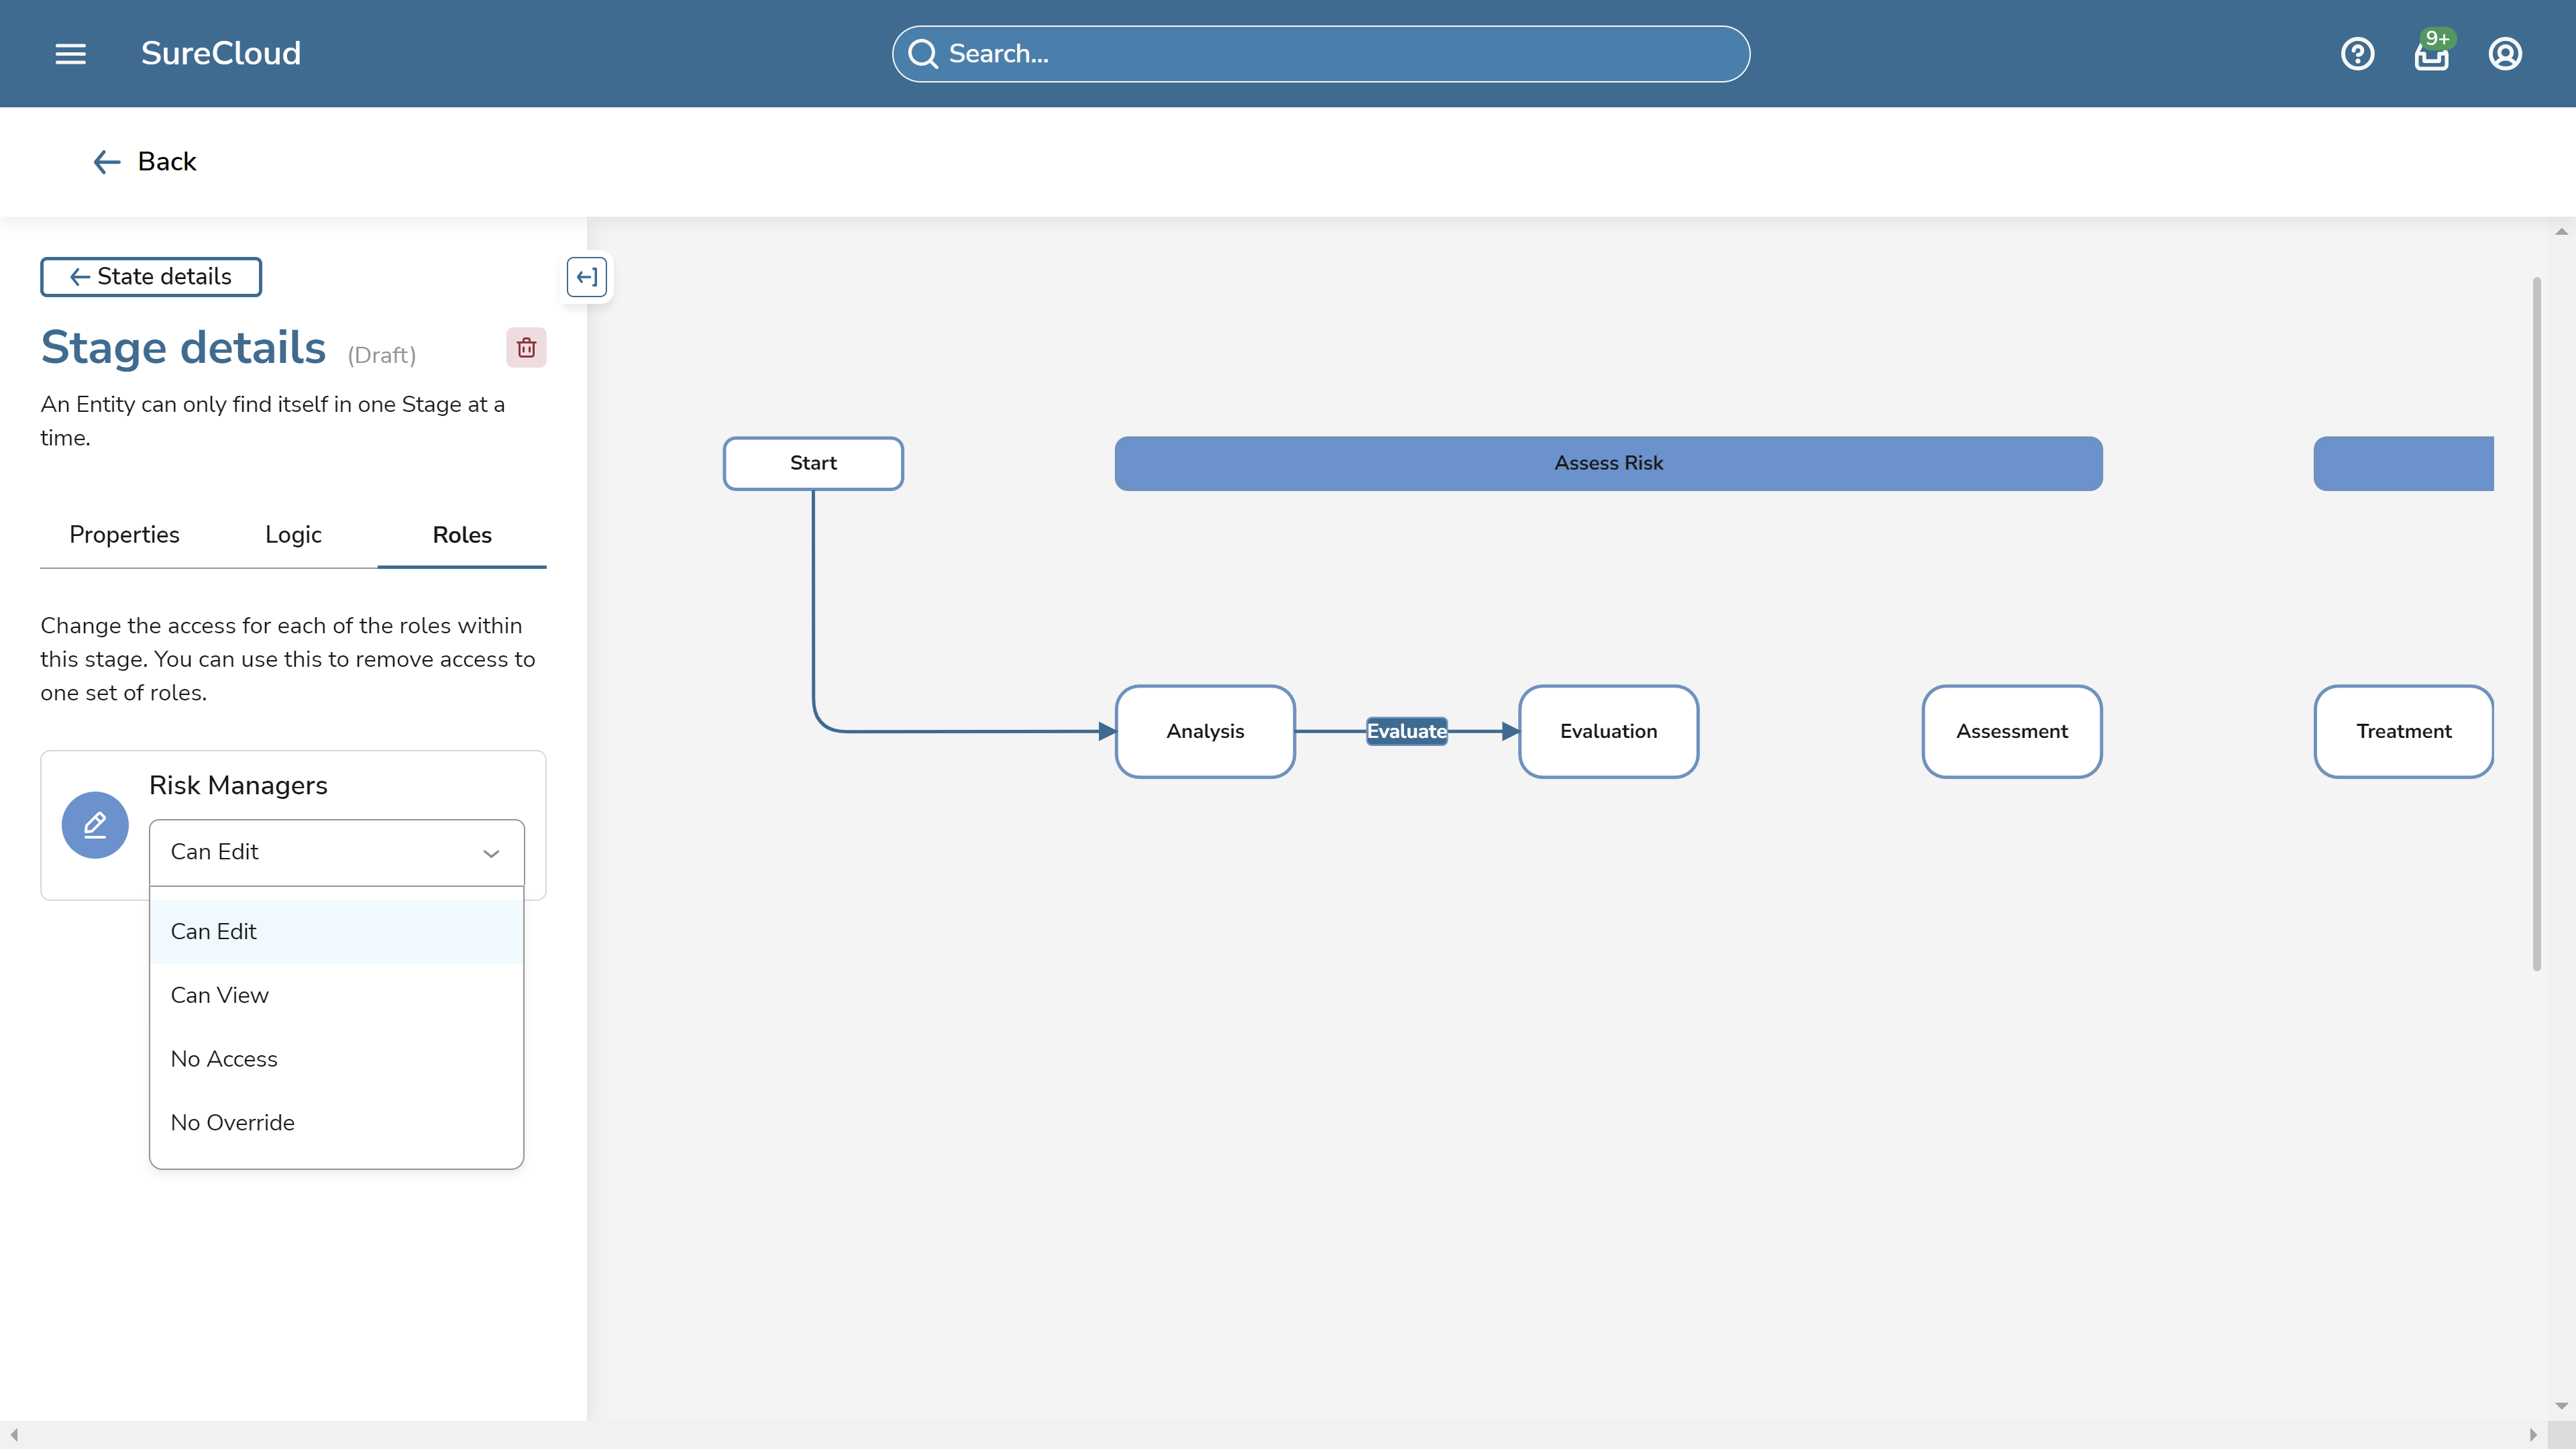The width and height of the screenshot is (2576, 1449).
Task: Choose No Override access option
Action: pyautogui.click(x=232, y=1122)
